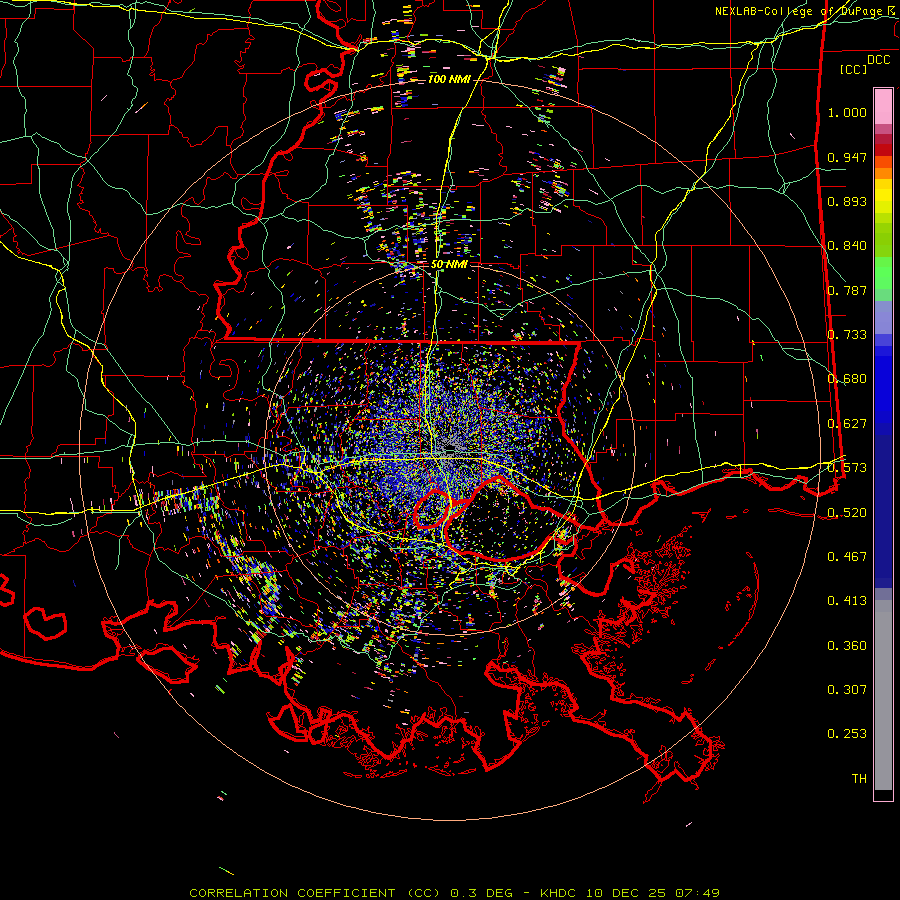Click the DCC product label
900x900 pixels.
point(878,60)
